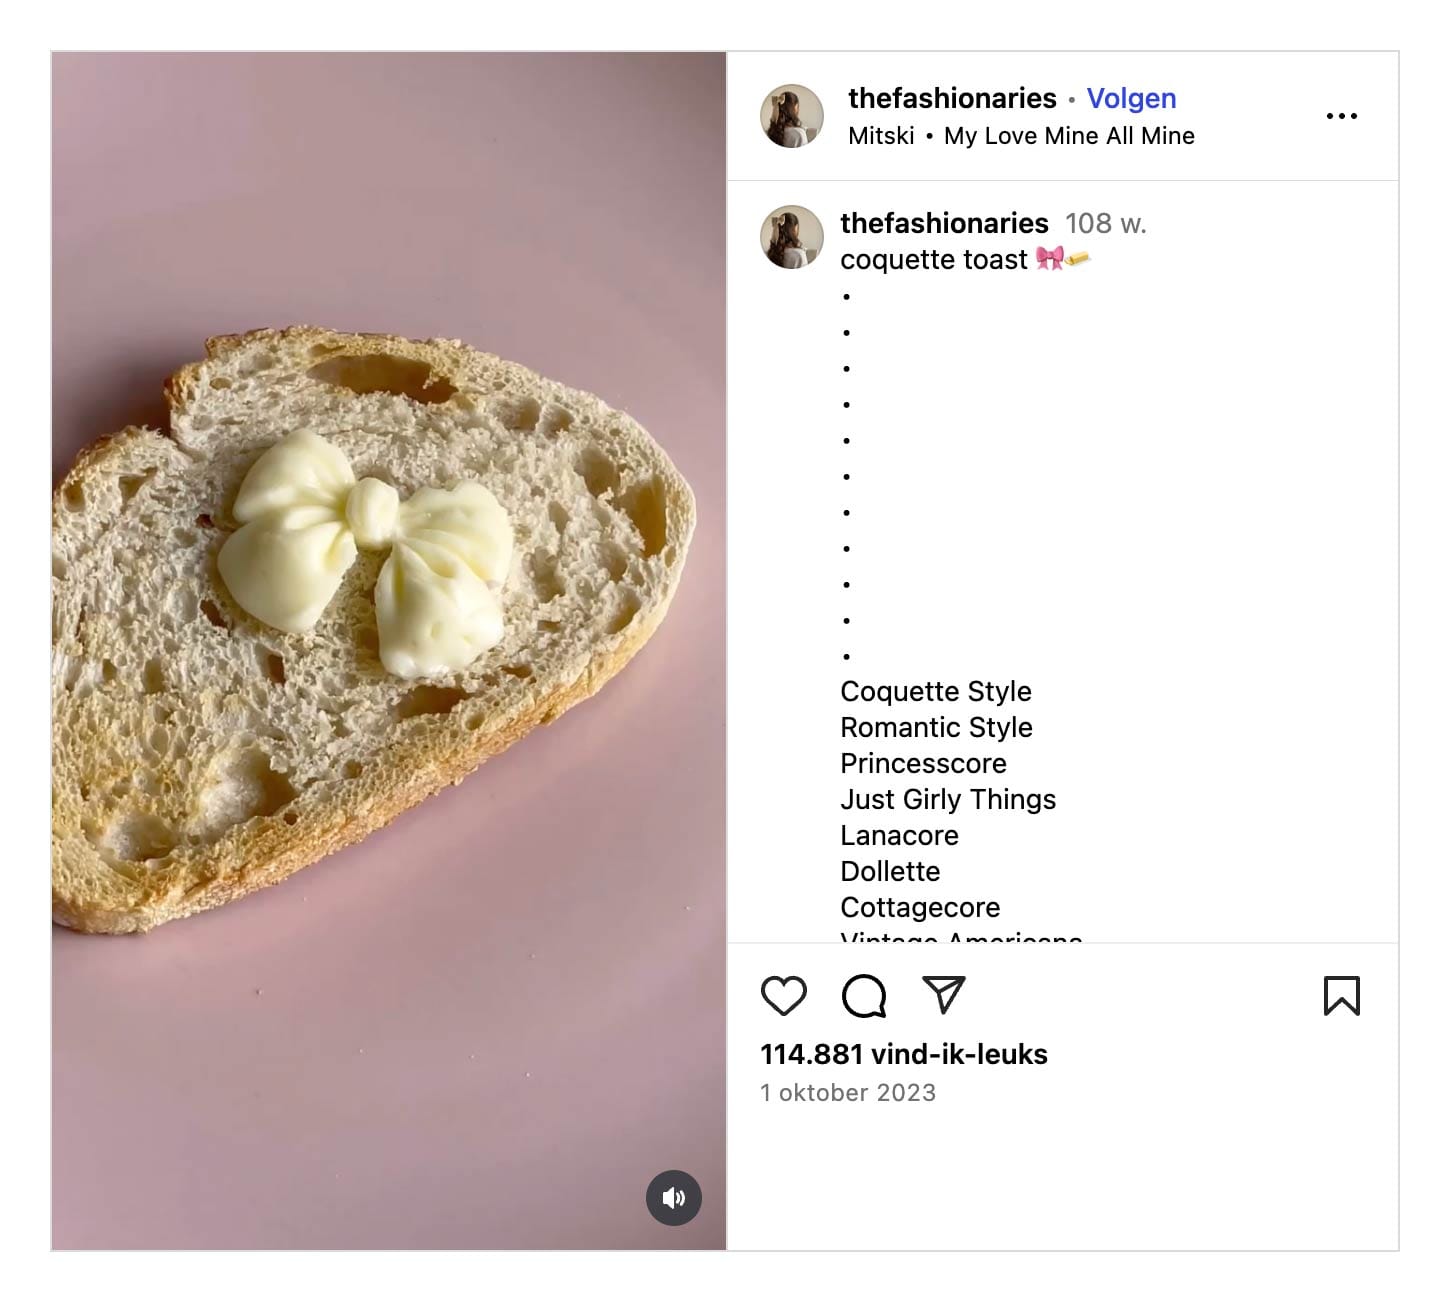Image resolution: width=1450 pixels, height=1302 pixels.
Task: Select the post date 1 oktober 2023
Action: (848, 1093)
